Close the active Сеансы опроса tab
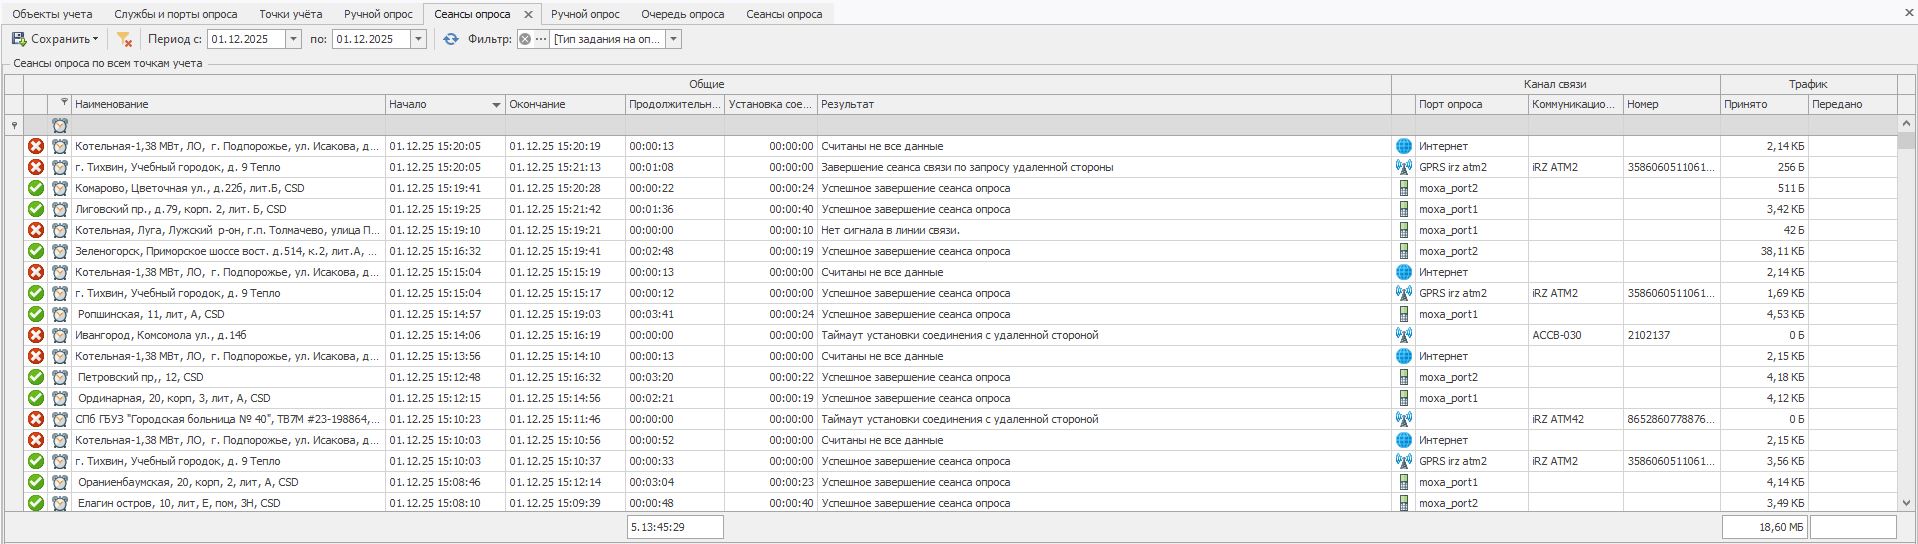 528,15
